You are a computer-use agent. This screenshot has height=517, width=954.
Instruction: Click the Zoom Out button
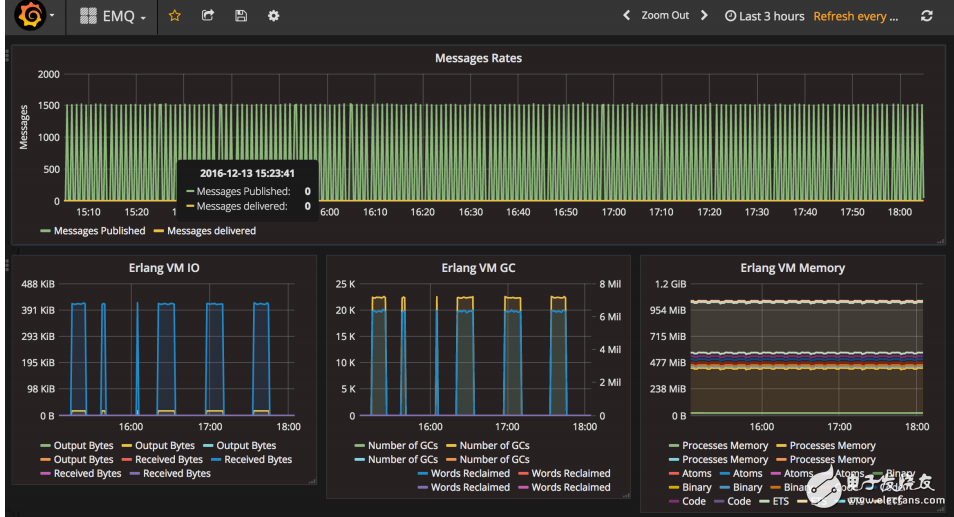665,16
